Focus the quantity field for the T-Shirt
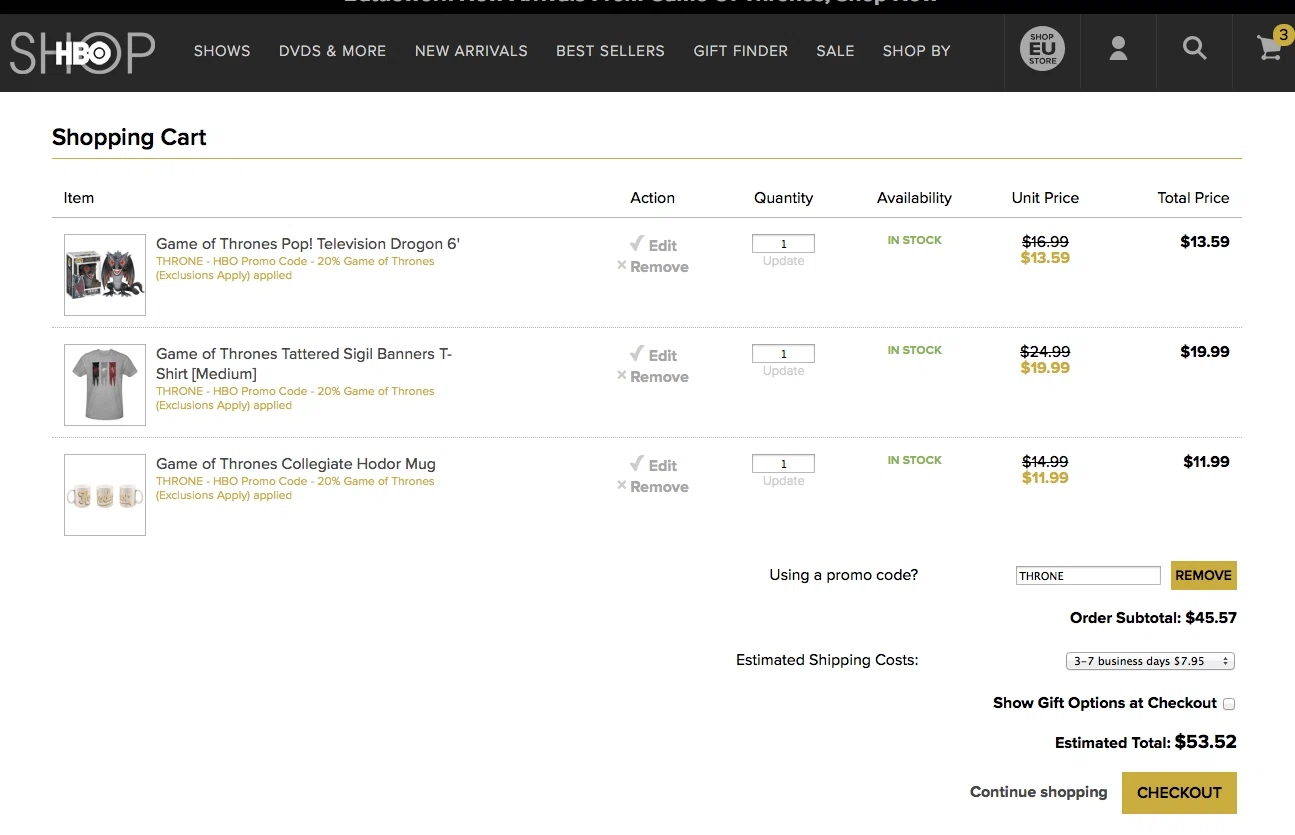The image size is (1295, 835). pyautogui.click(x=783, y=353)
